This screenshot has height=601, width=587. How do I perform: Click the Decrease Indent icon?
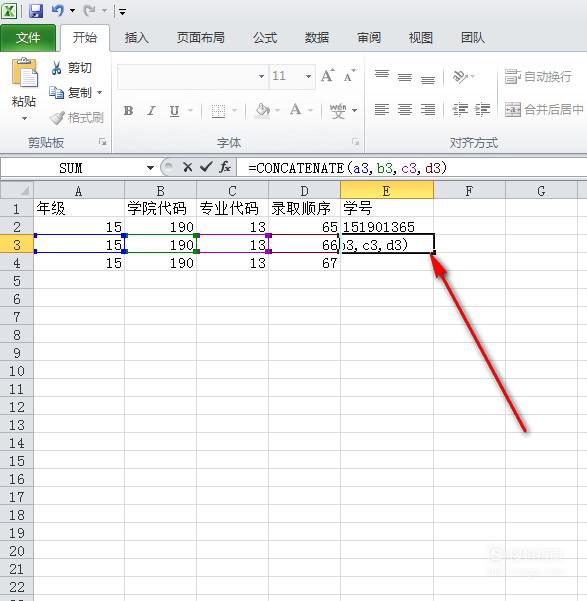coord(460,110)
